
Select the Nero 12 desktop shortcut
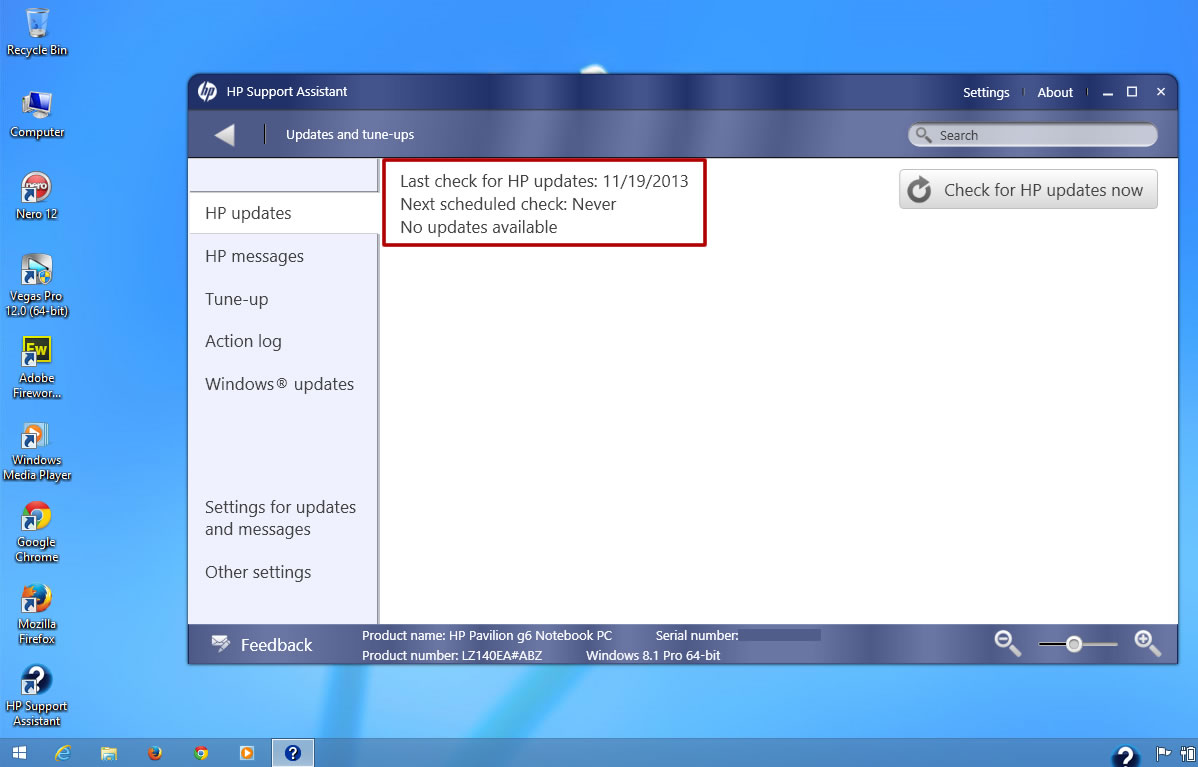point(37,196)
